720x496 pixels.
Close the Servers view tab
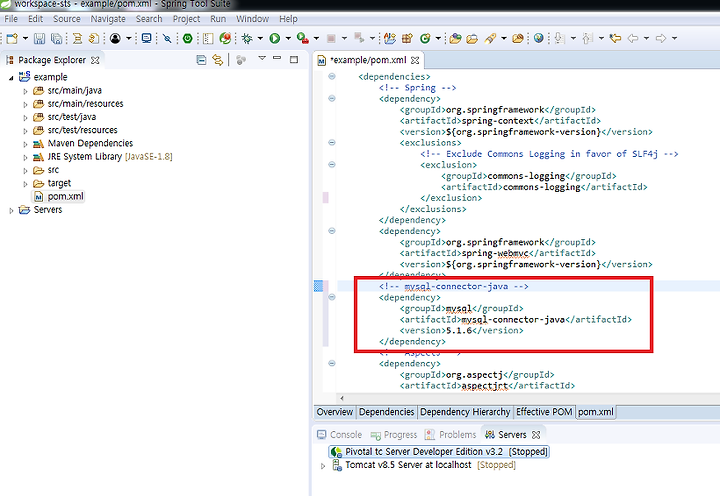point(536,434)
